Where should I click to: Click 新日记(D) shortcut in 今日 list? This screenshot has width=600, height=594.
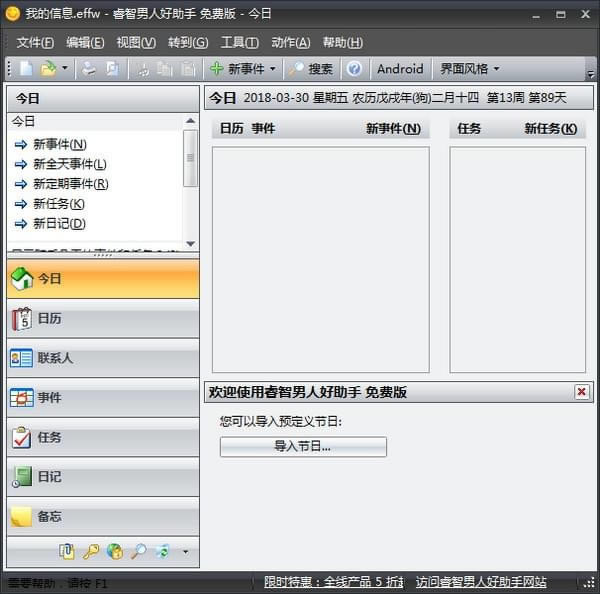(x=59, y=224)
